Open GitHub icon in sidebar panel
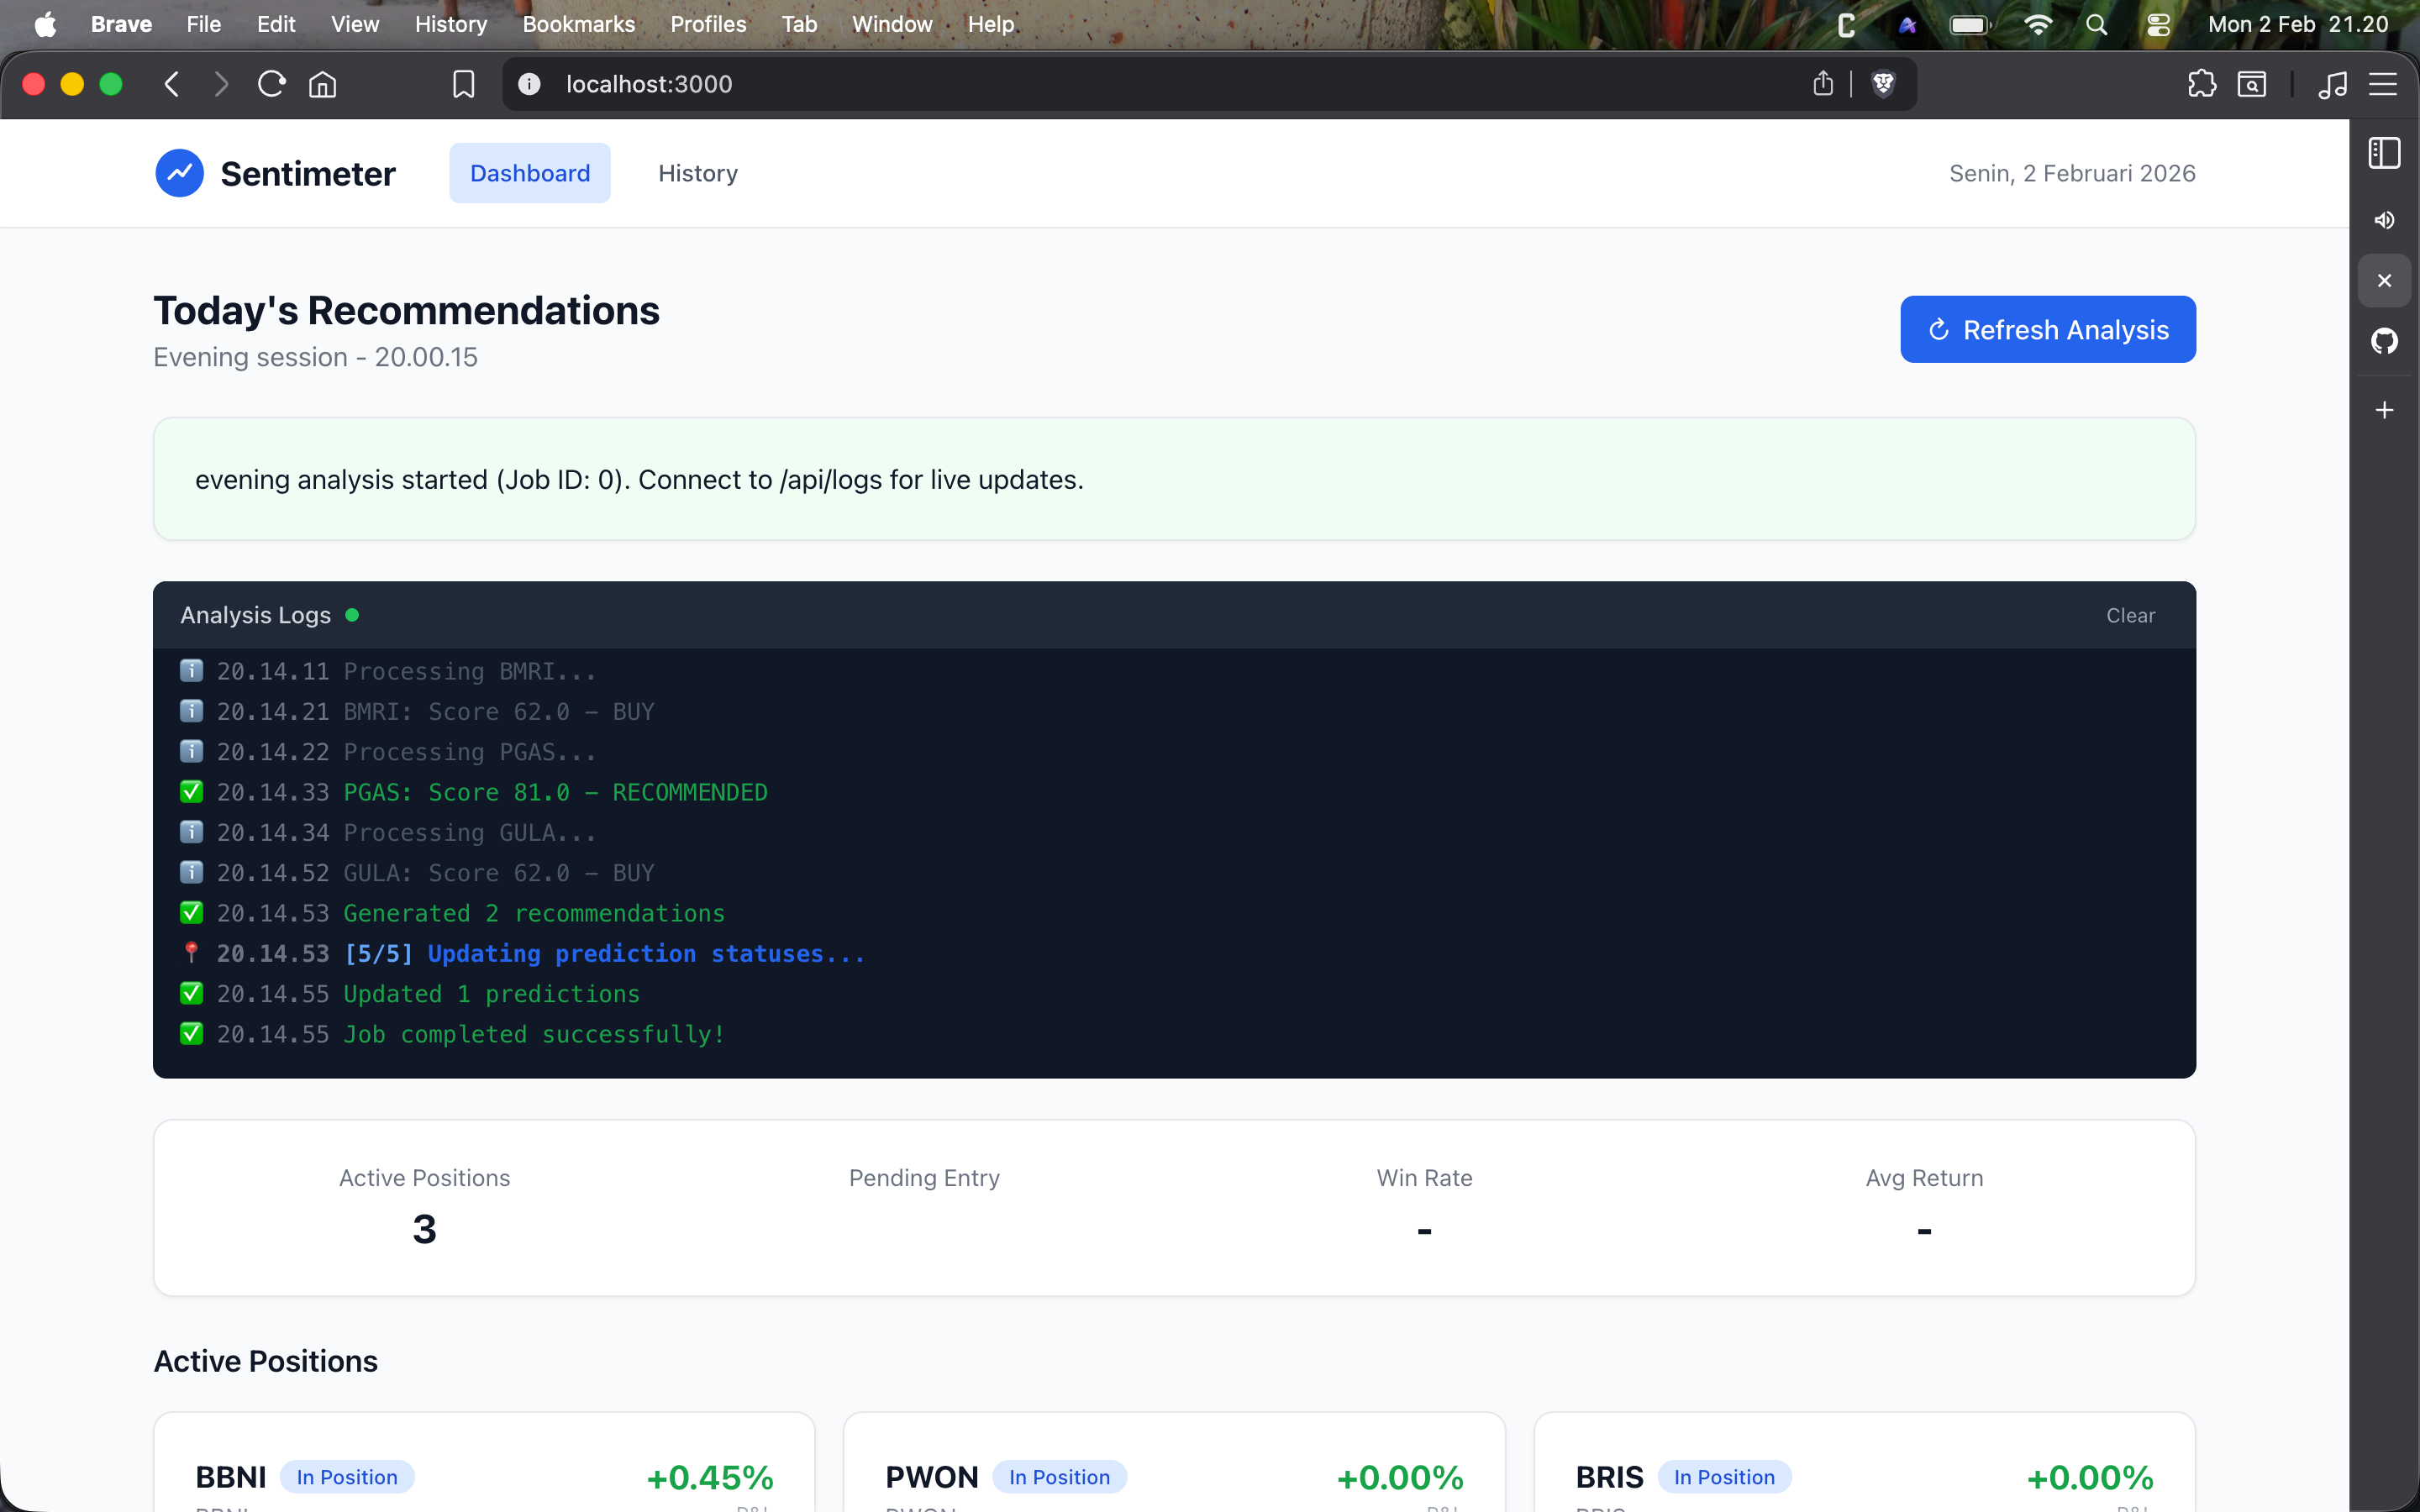This screenshot has height=1512, width=2420. pos(2384,341)
